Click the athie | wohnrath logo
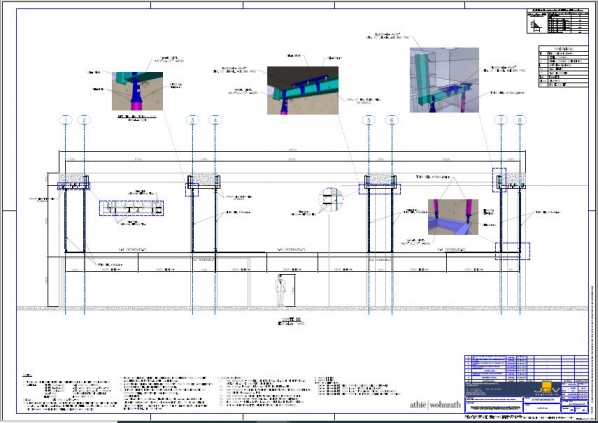 (435, 405)
